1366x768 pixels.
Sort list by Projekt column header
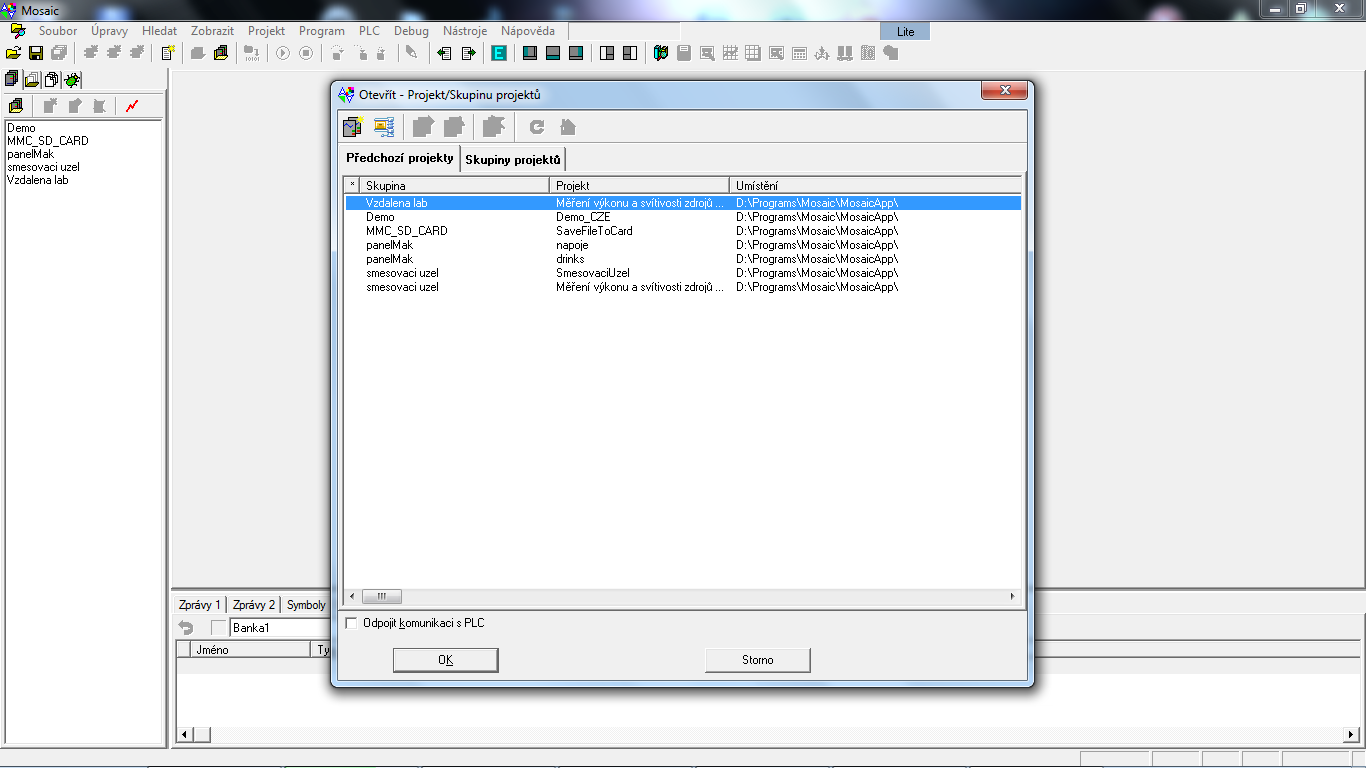tap(639, 185)
